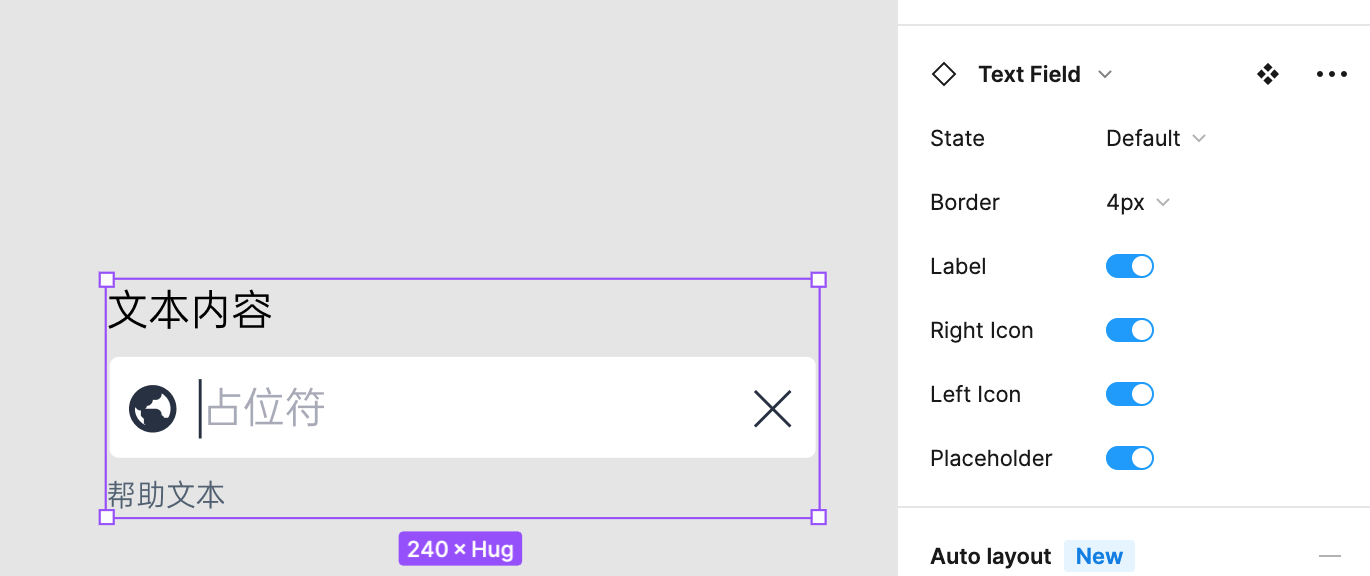Toggle the Label property switch off
The width and height of the screenshot is (1370, 576).
[x=1129, y=266]
